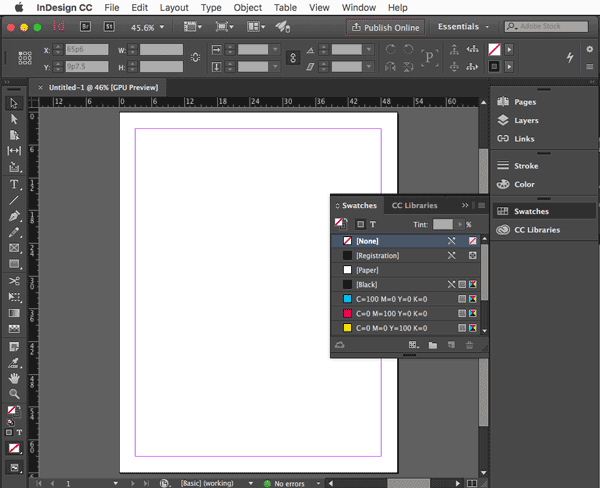The width and height of the screenshot is (600, 488).
Task: Select the Free Transform tool
Action: point(14,297)
